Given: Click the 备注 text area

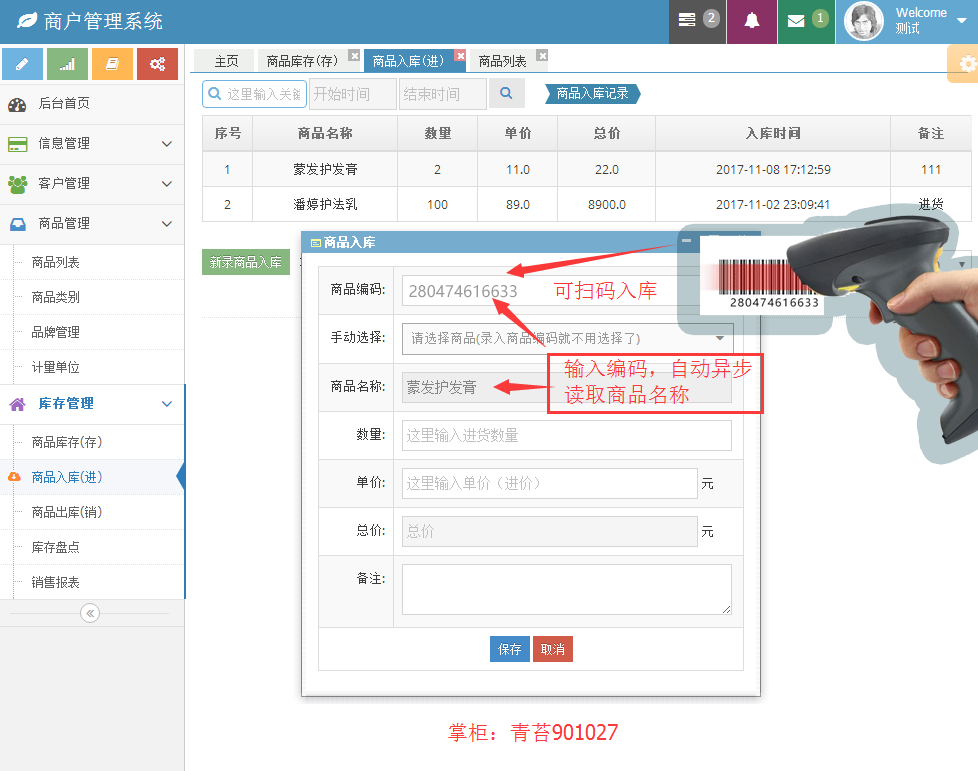Looking at the screenshot, I should click(566, 589).
